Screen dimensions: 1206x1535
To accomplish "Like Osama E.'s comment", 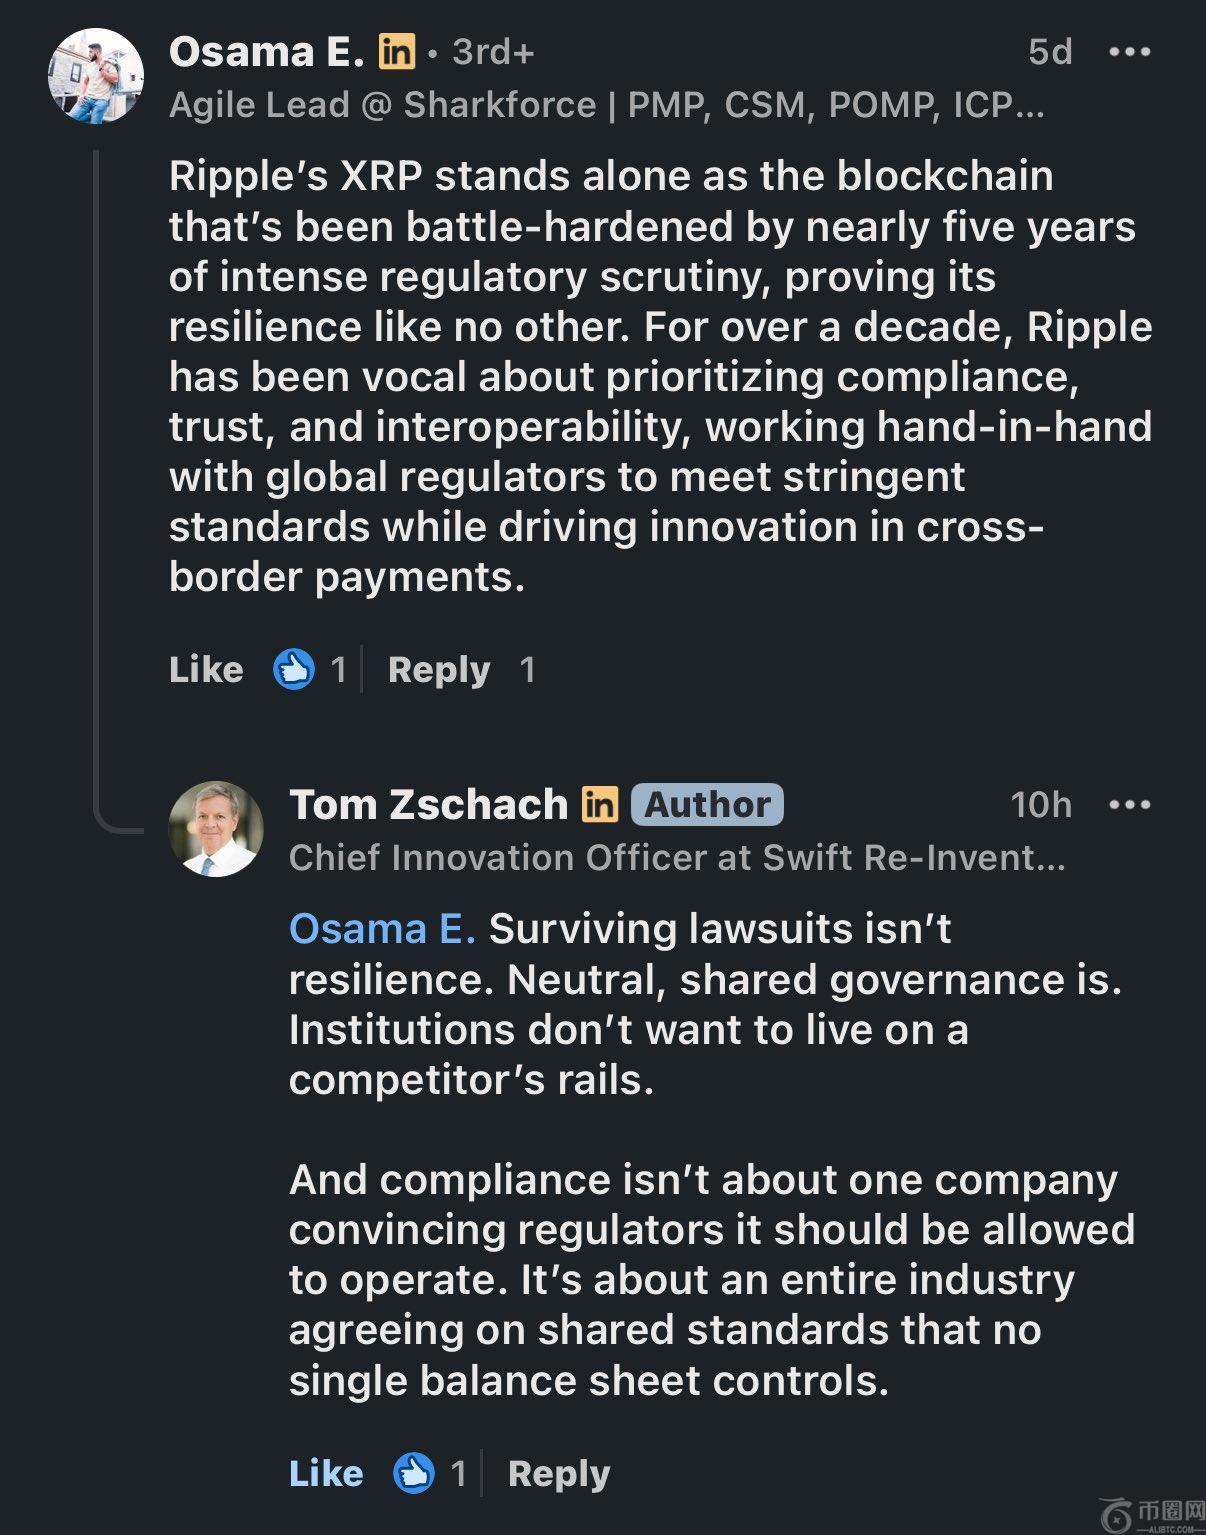I will click(x=206, y=669).
